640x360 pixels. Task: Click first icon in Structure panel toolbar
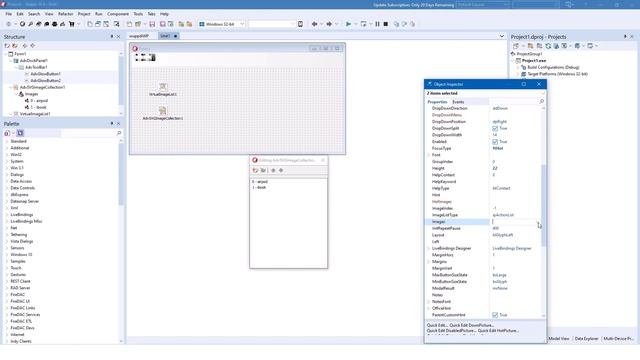click(7, 46)
